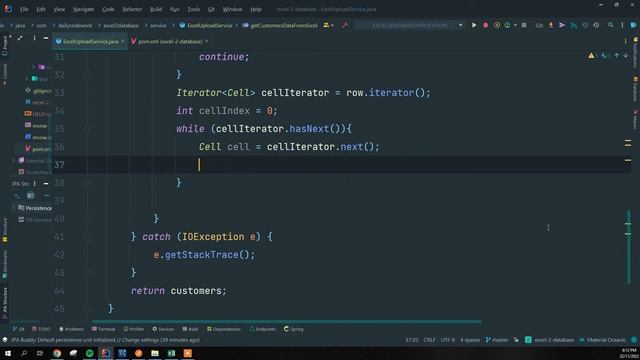Toggle the Commit side tool window
Screen dimensions: 640x360
tap(4, 74)
